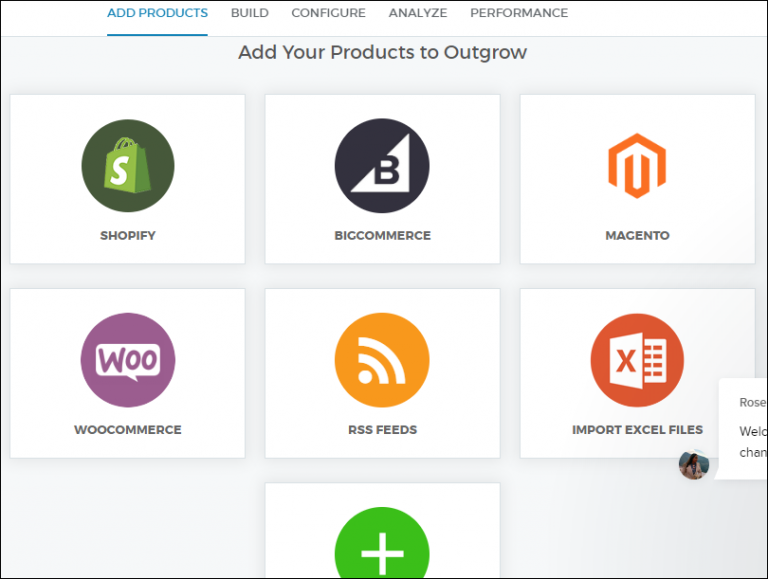Select the Add Products tab
Viewport: 768px width, 579px height.
click(x=157, y=13)
